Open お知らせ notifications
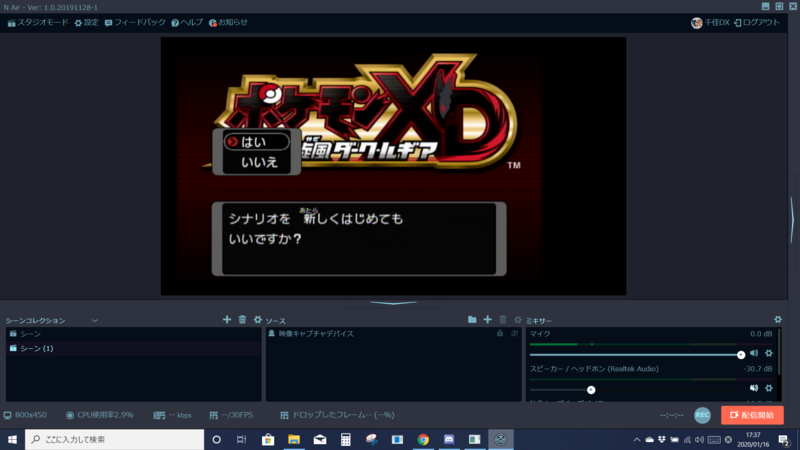 [228, 22]
